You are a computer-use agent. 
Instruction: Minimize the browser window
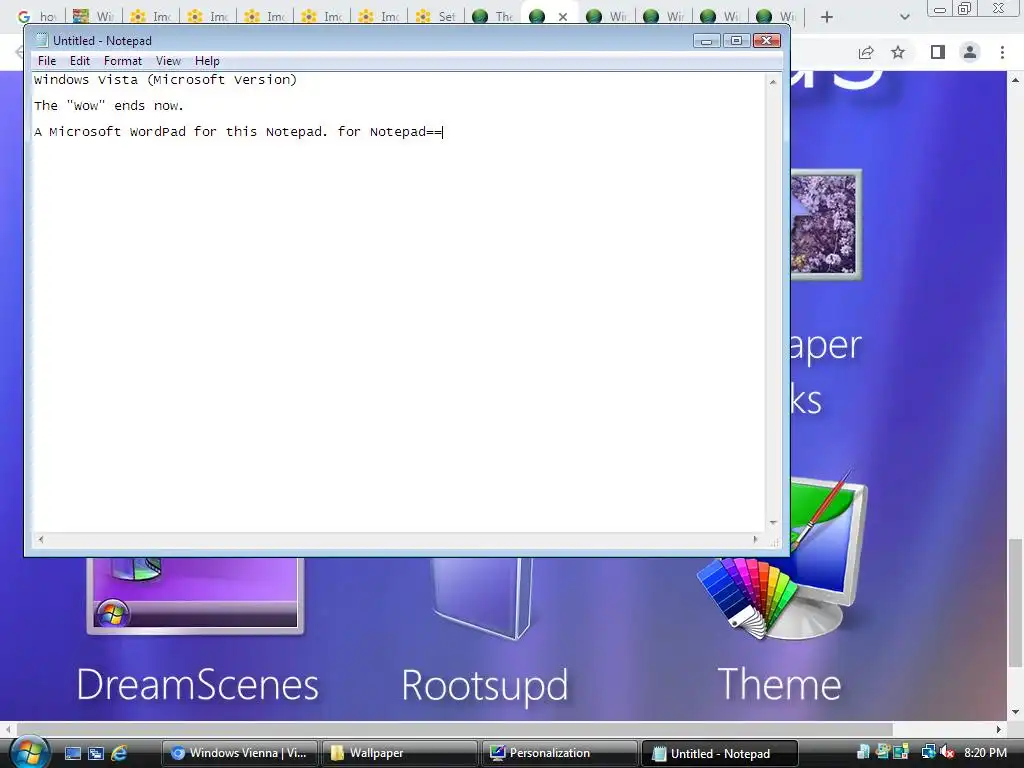940,9
